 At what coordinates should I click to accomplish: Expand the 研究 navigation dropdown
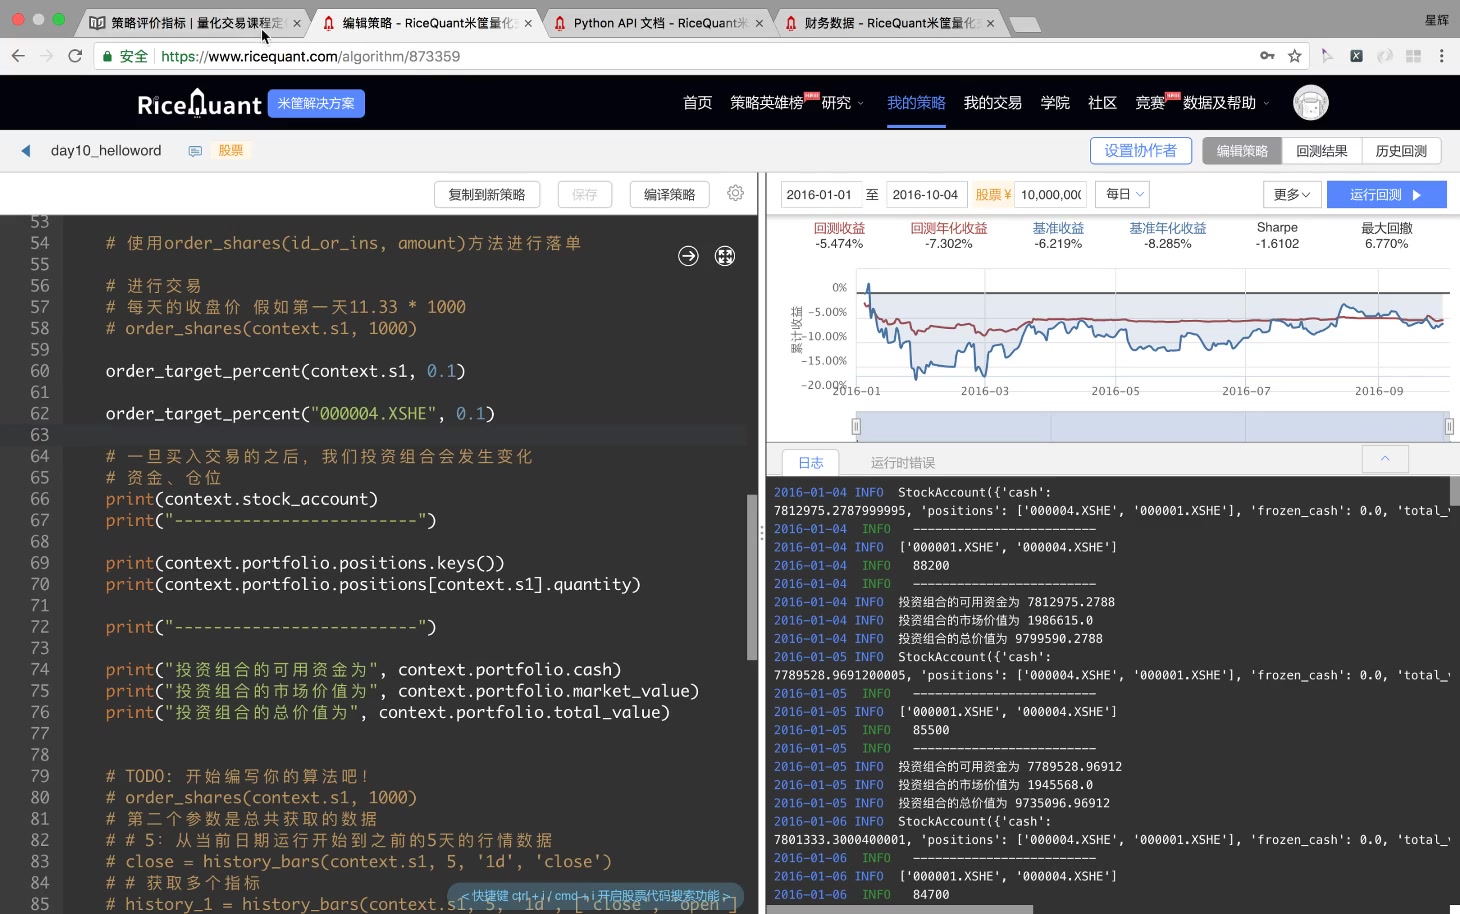tap(843, 103)
